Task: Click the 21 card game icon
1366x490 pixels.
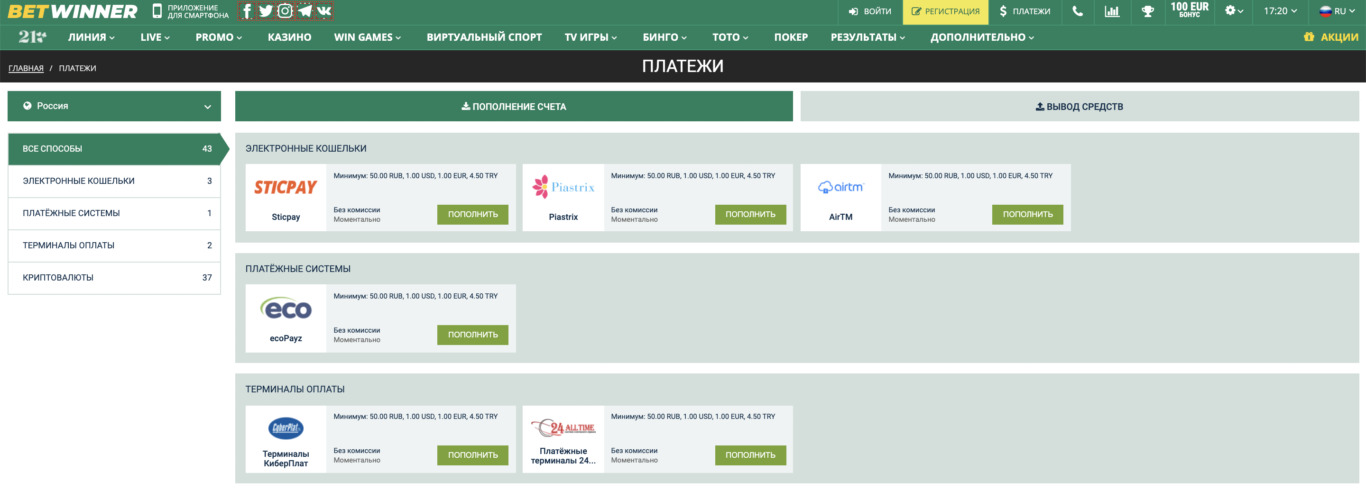Action: 32,37
